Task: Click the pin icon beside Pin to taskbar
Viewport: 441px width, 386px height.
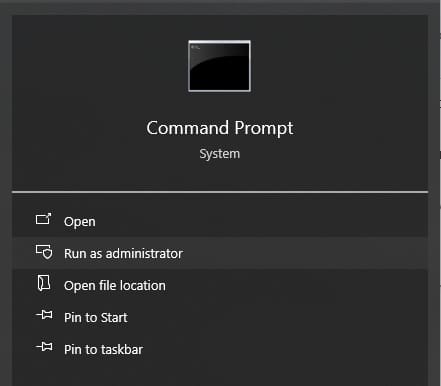Action: tap(44, 347)
